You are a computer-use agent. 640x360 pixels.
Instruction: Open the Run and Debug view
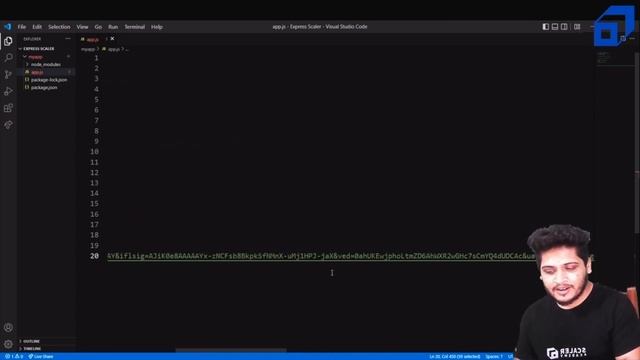(x=8, y=91)
